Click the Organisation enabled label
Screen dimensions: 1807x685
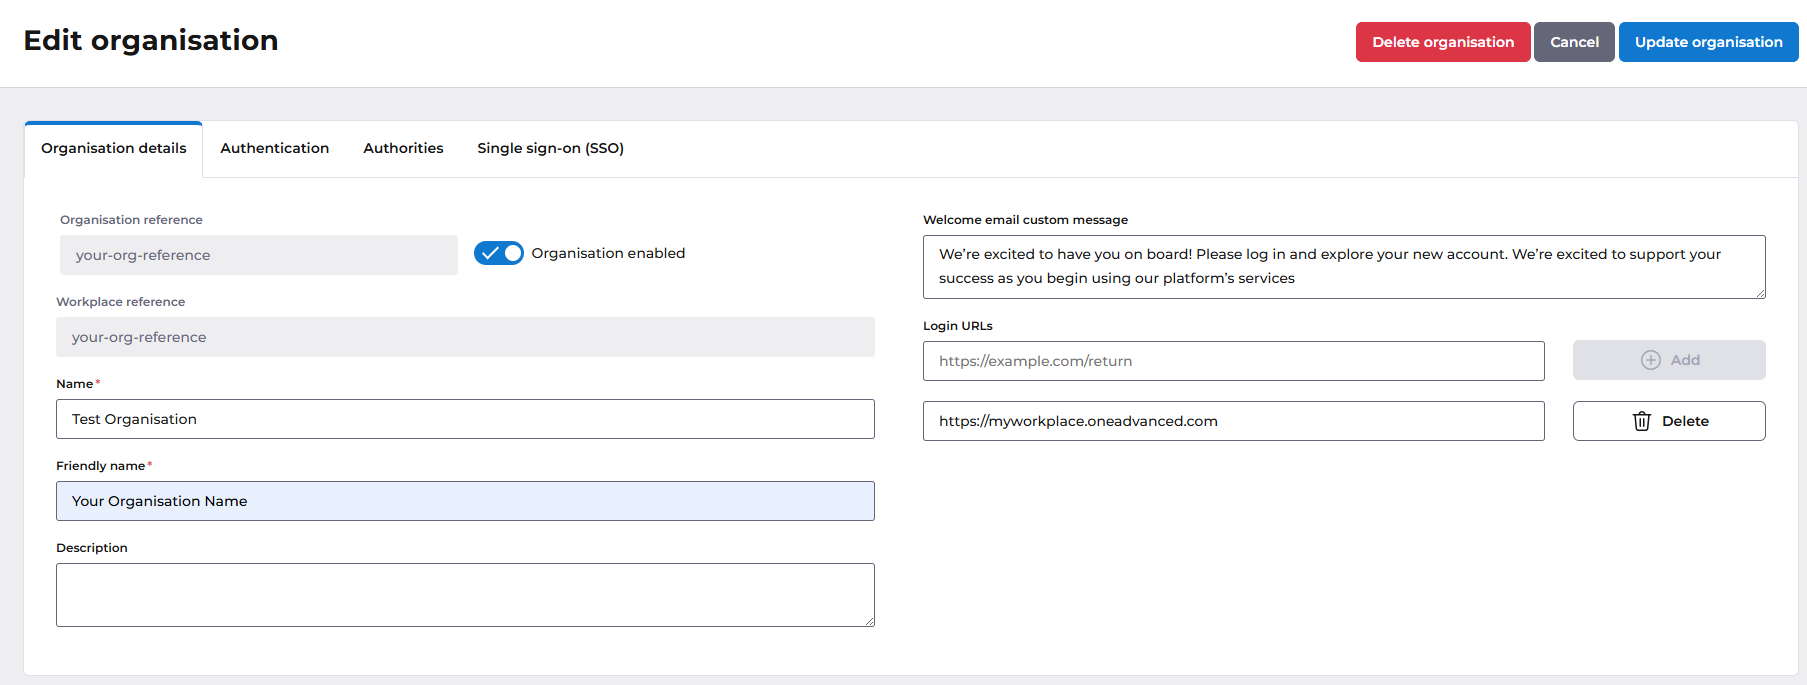608,253
